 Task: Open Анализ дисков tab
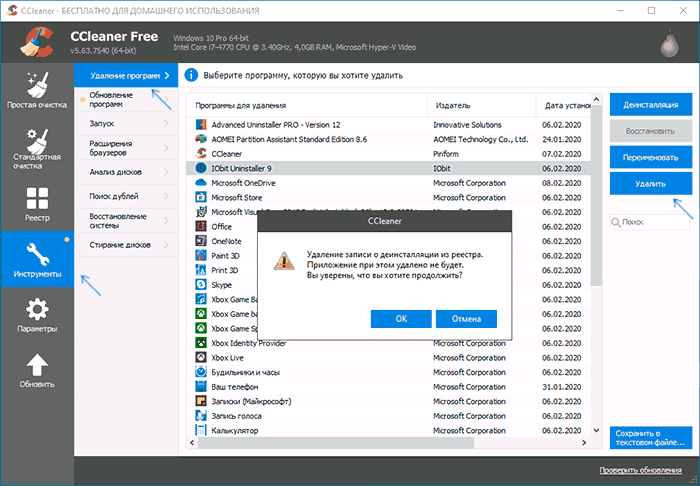pyautogui.click(x=126, y=172)
